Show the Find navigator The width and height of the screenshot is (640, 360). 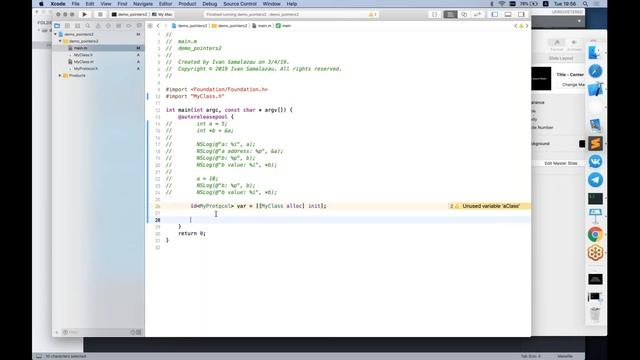click(x=88, y=26)
